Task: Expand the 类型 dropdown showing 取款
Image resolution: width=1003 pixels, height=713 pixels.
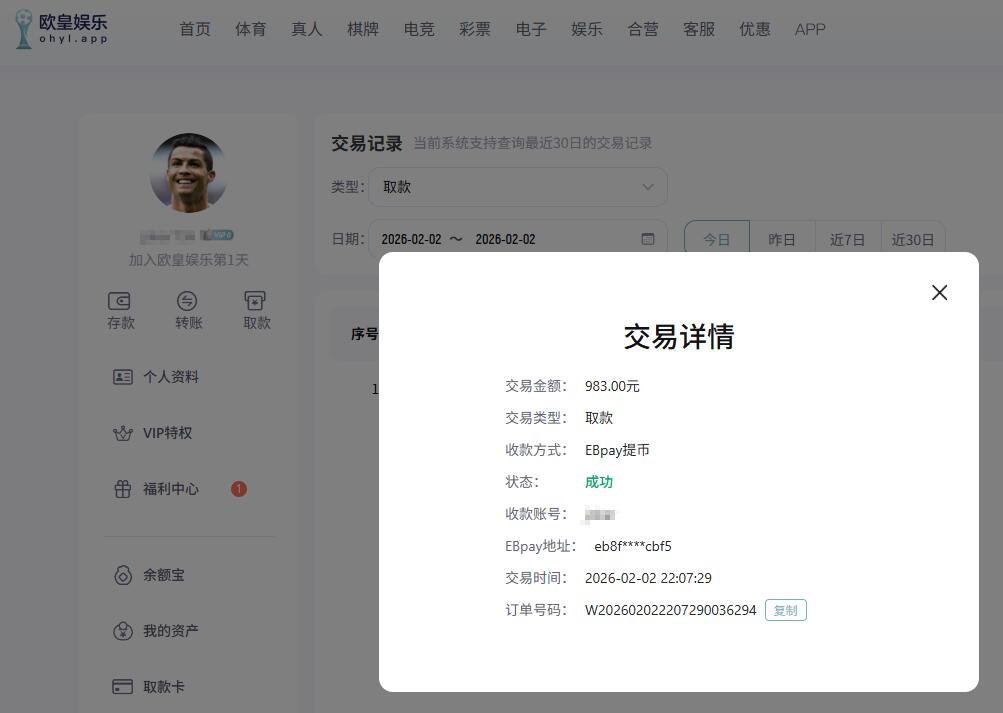Action: (x=517, y=187)
